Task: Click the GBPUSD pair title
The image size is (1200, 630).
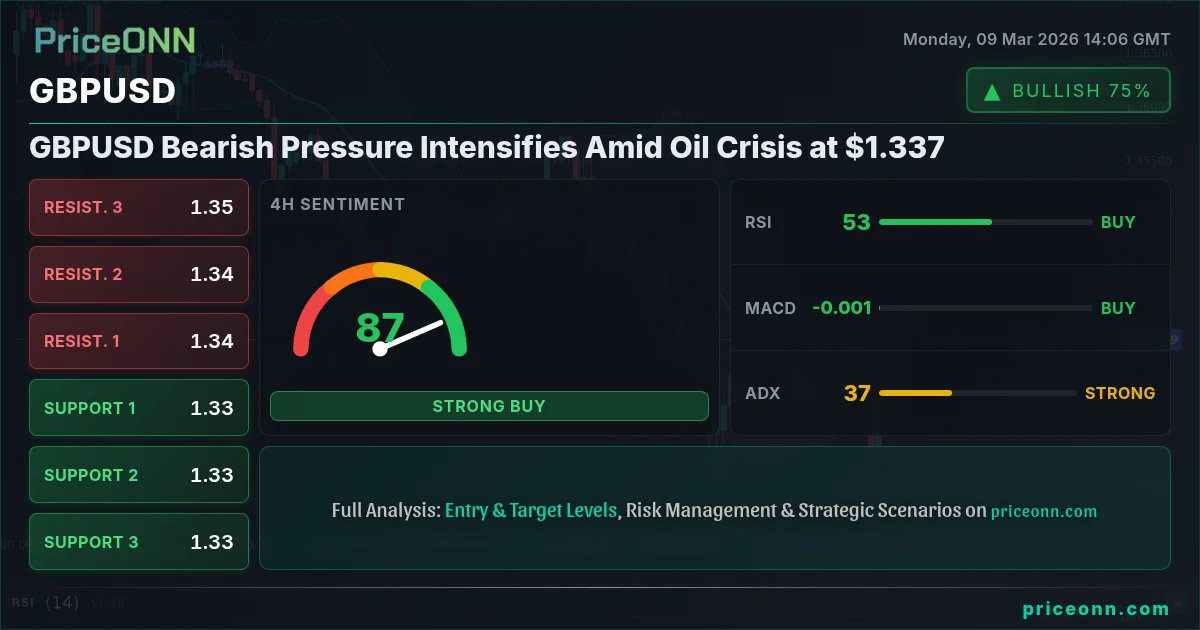Action: (x=103, y=91)
